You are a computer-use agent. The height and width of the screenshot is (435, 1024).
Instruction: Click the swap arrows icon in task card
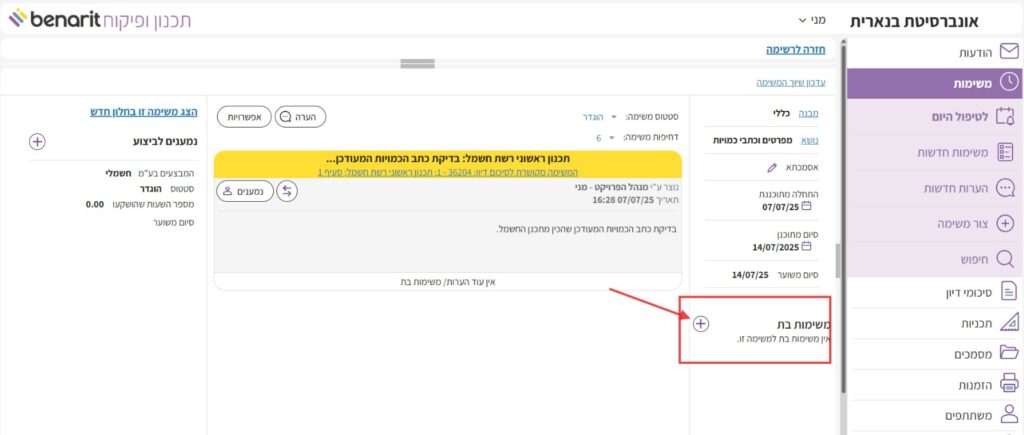point(287,191)
